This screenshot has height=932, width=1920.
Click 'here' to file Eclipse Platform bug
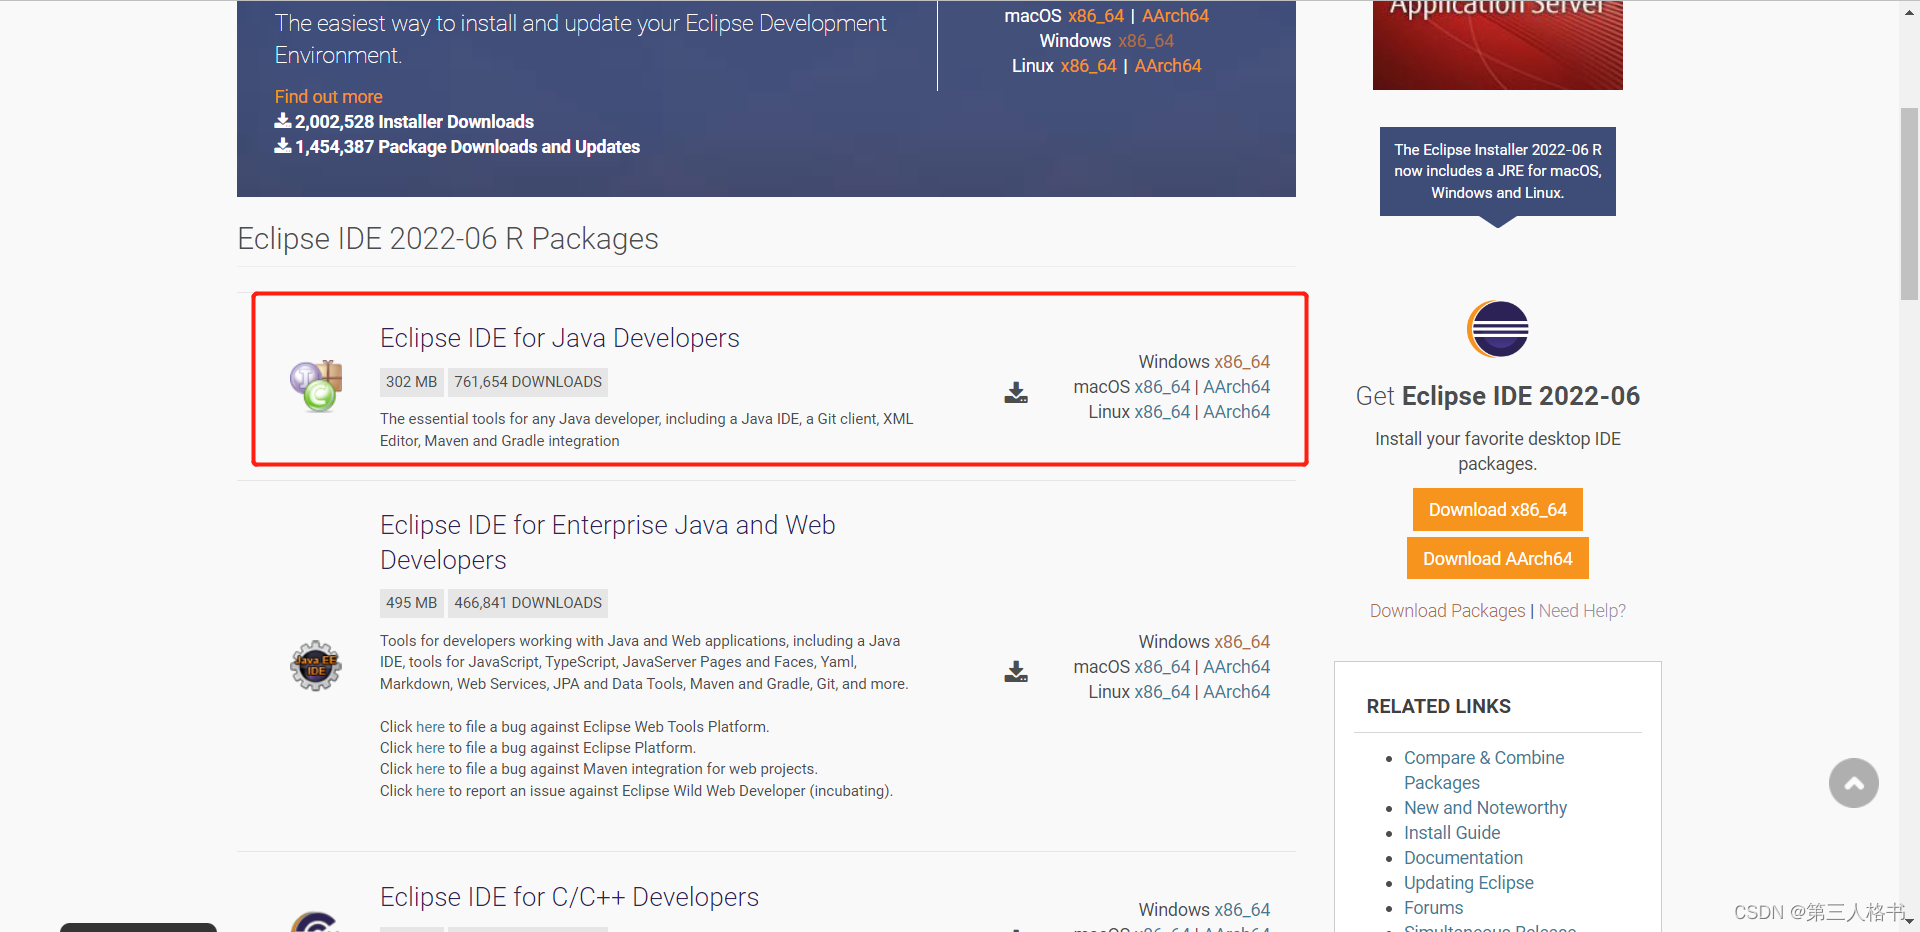(430, 748)
